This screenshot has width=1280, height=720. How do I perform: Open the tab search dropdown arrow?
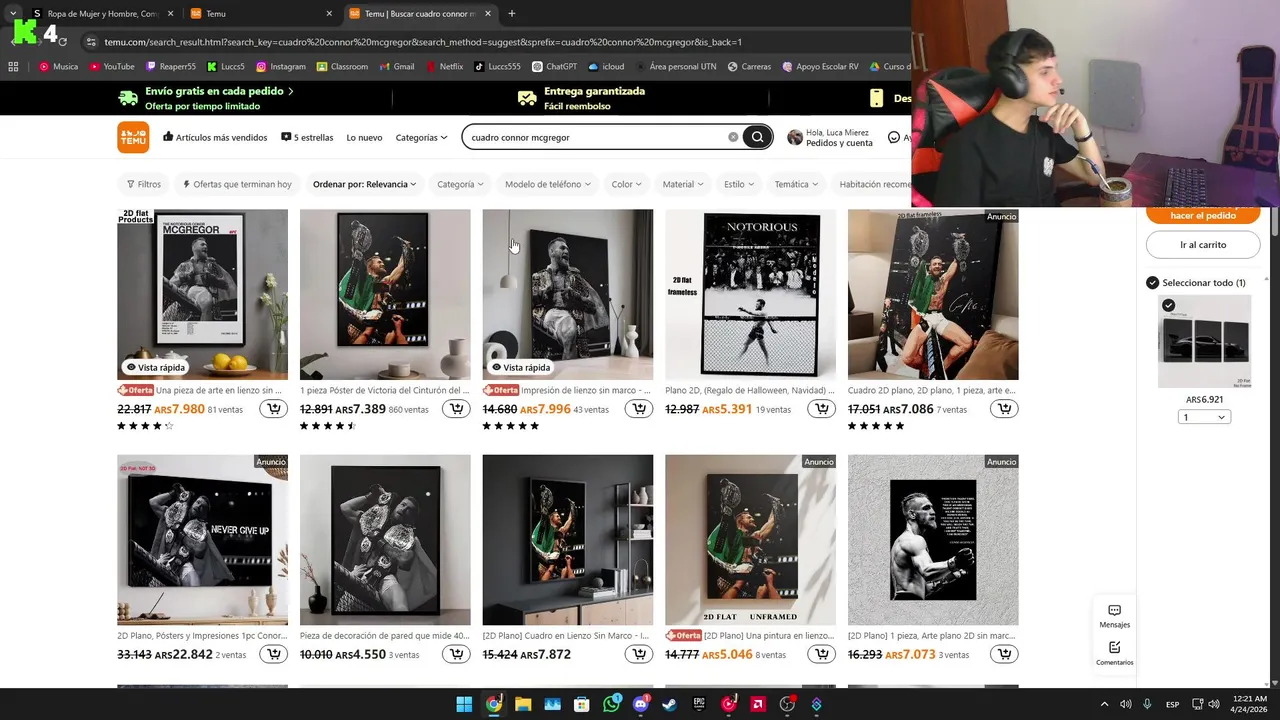[x=13, y=14]
